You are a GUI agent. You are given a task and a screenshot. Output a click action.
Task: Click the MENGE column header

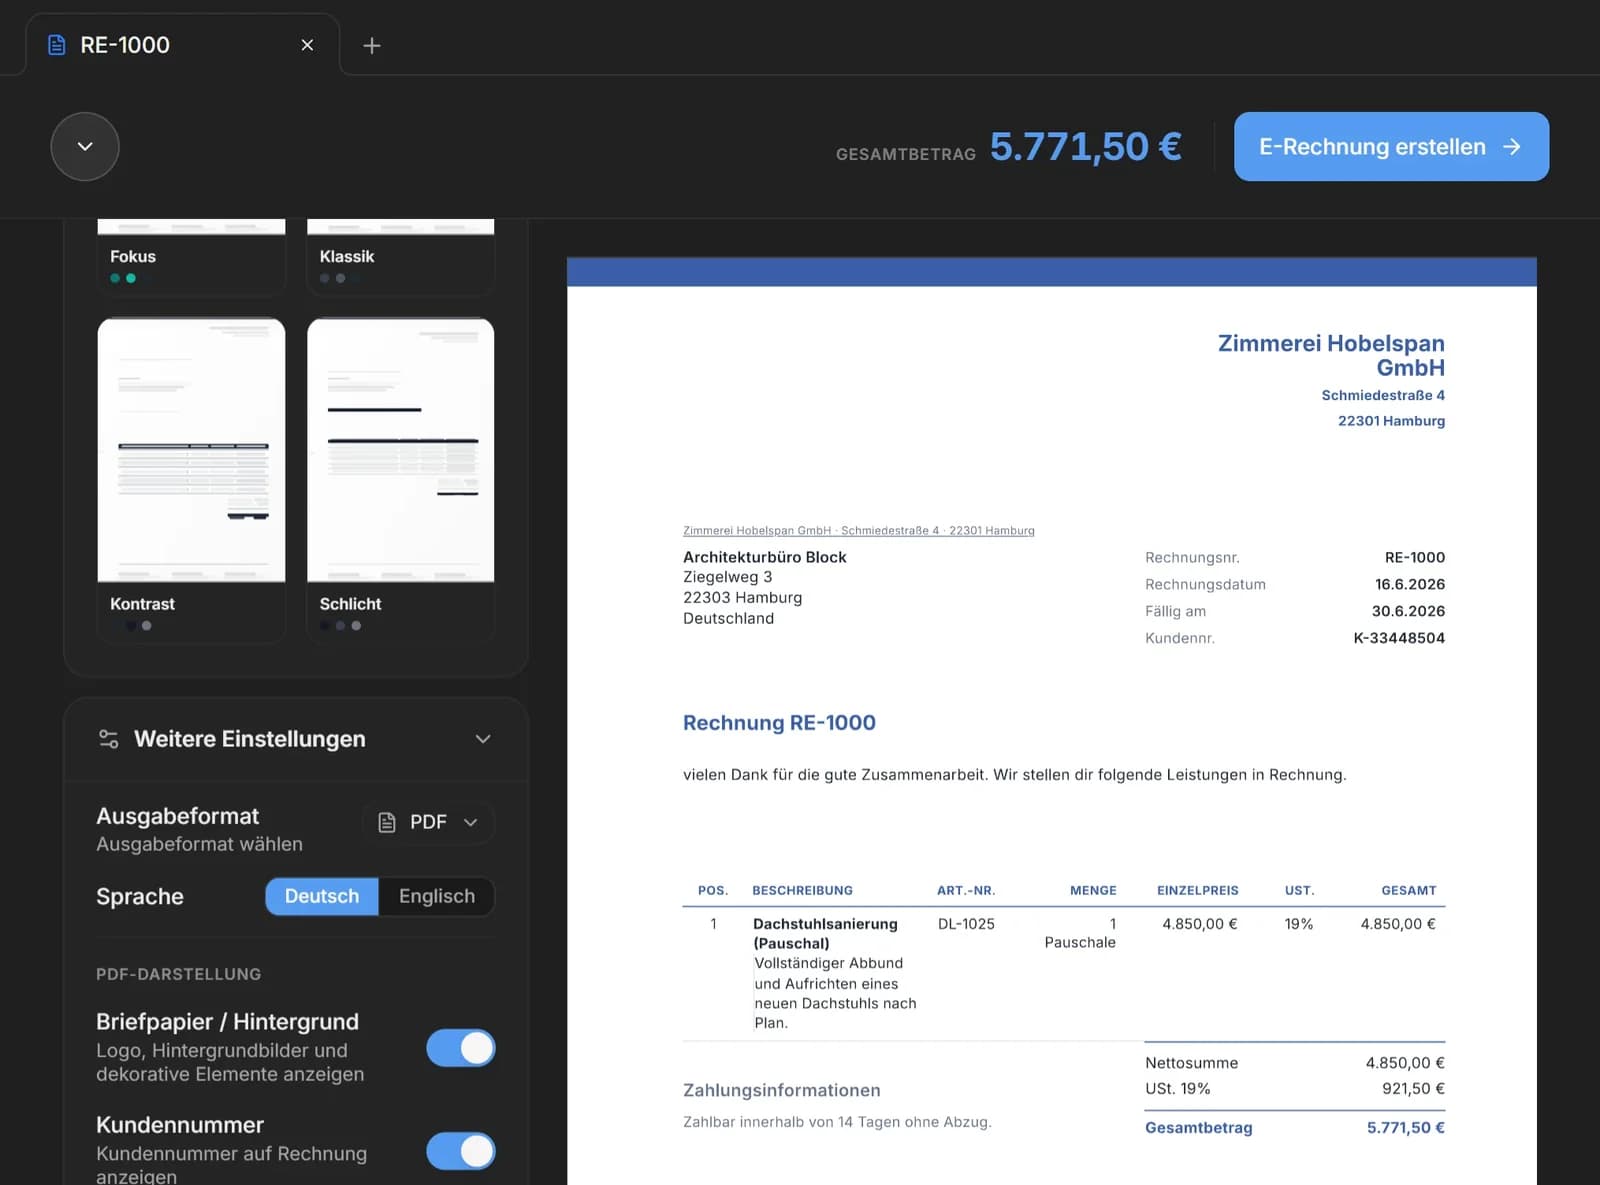pos(1092,890)
